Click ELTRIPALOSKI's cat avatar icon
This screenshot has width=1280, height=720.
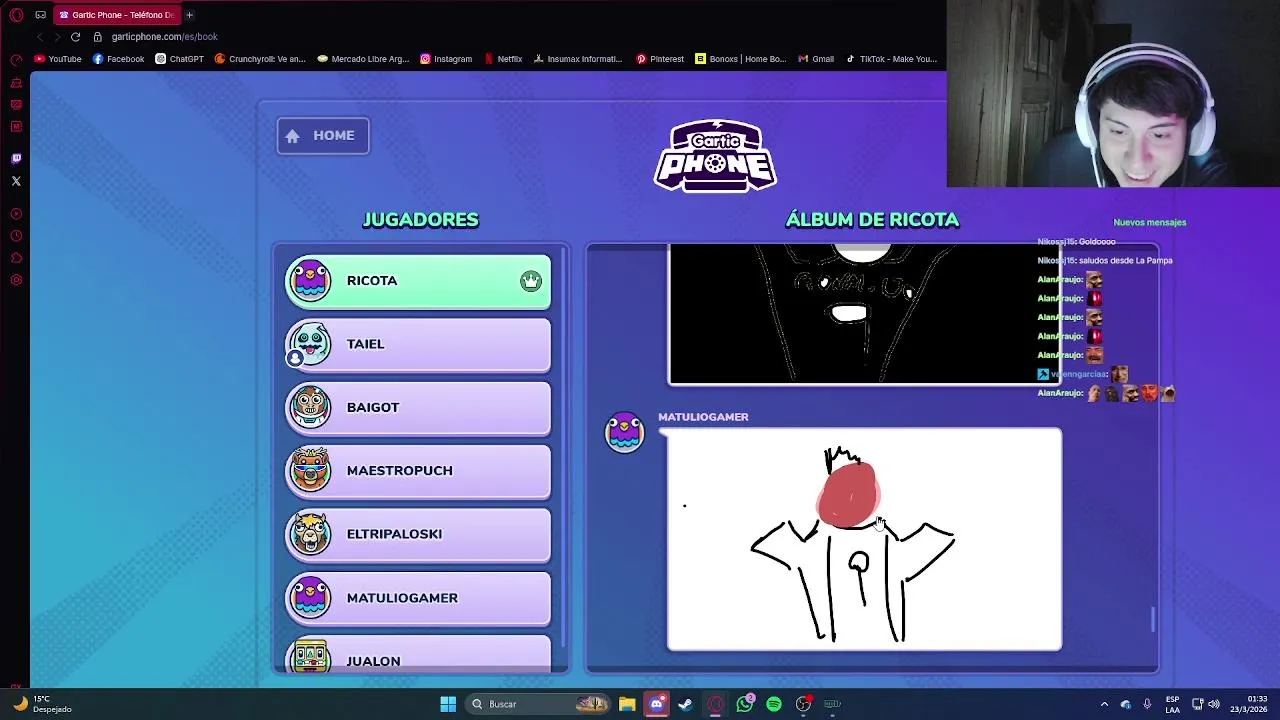point(310,534)
